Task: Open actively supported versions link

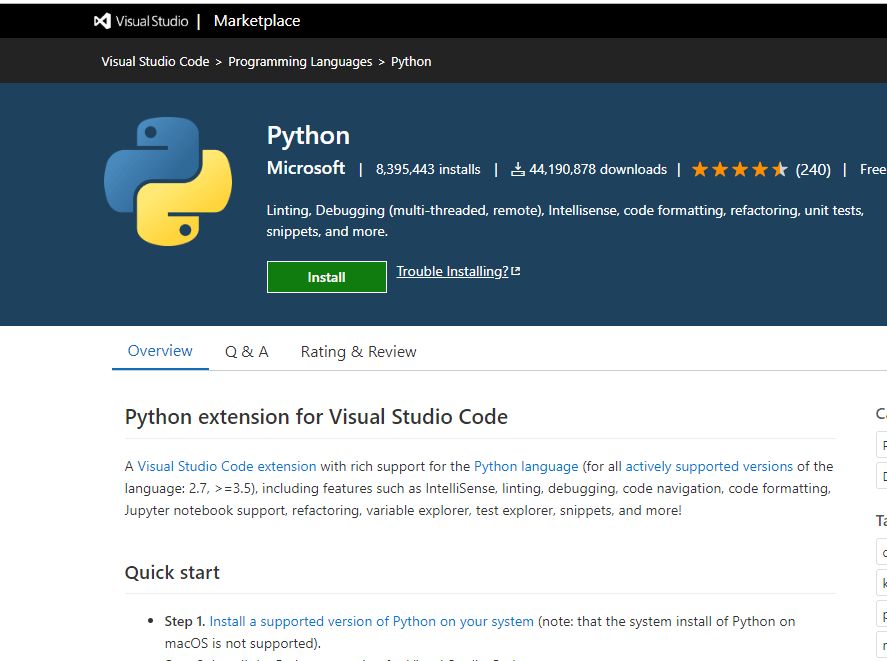Action: point(709,466)
